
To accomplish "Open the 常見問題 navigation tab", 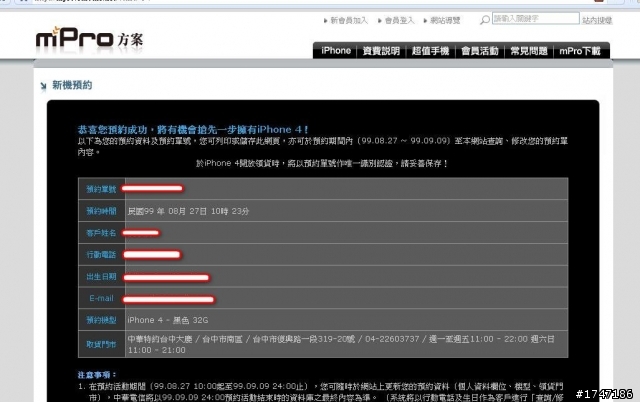I will pos(529,51).
